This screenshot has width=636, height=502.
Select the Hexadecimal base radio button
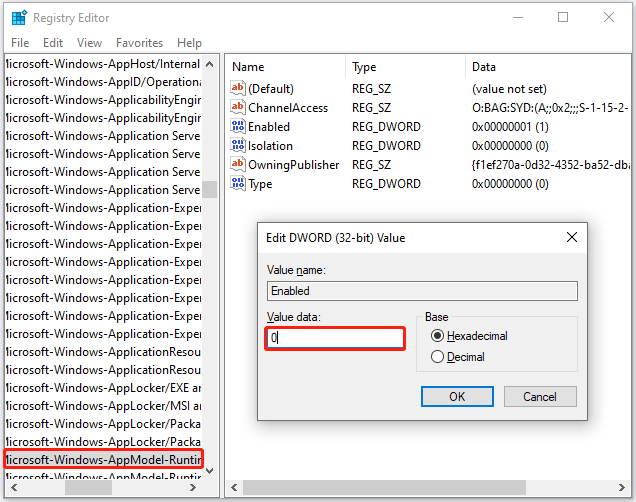pos(437,336)
